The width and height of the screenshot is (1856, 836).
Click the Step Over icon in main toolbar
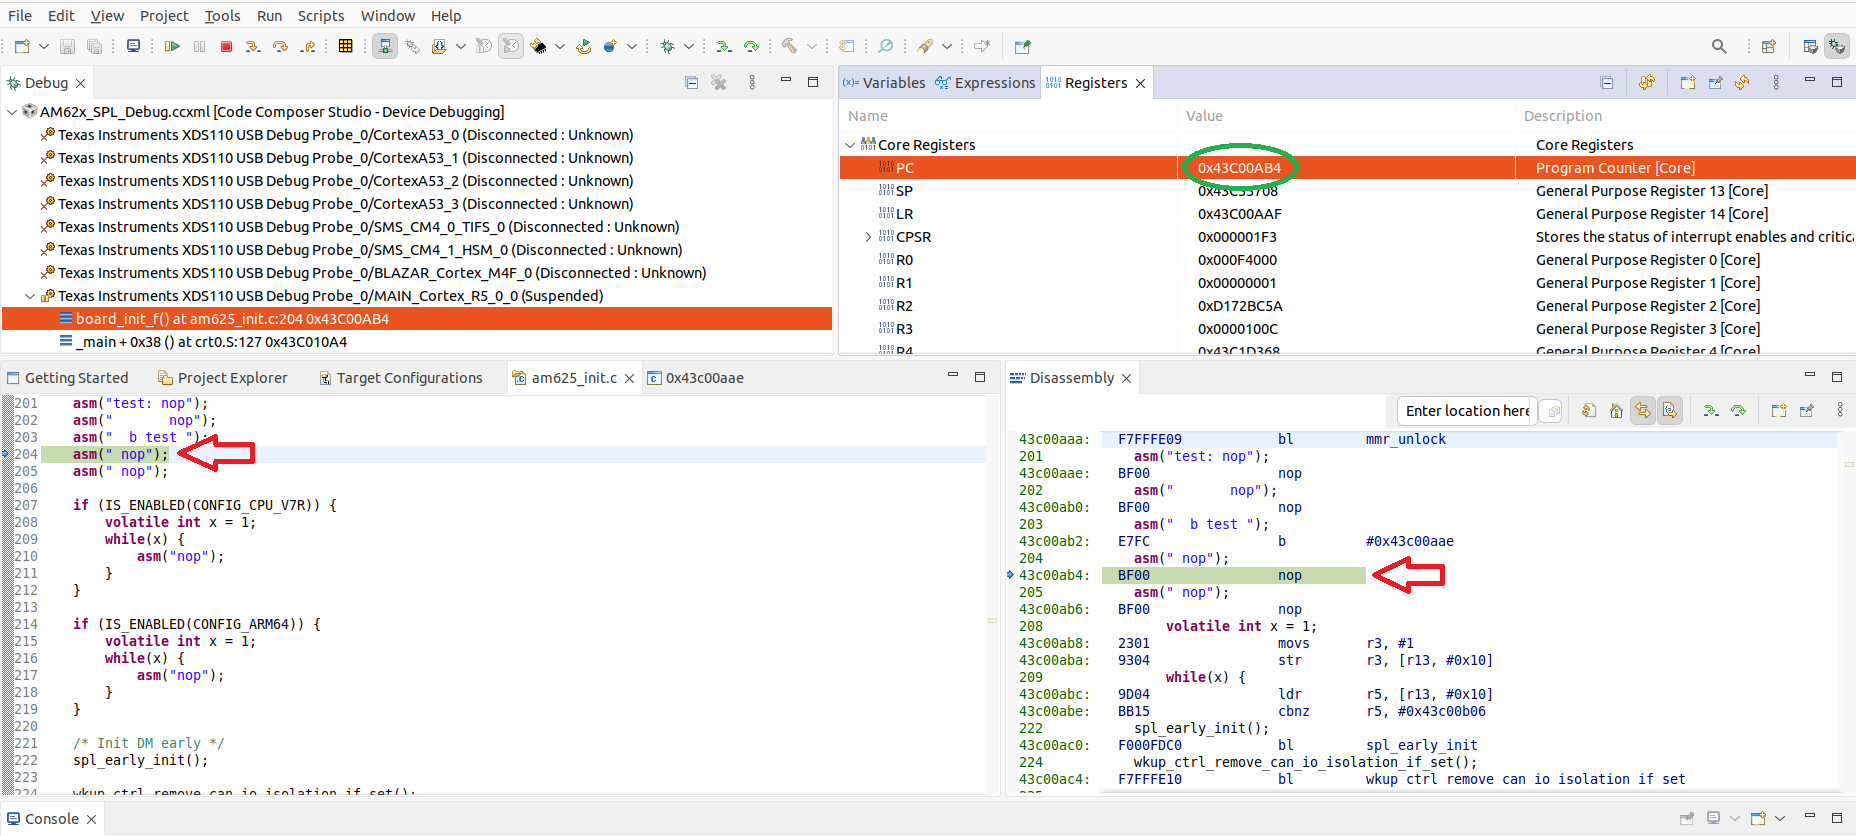tap(280, 46)
